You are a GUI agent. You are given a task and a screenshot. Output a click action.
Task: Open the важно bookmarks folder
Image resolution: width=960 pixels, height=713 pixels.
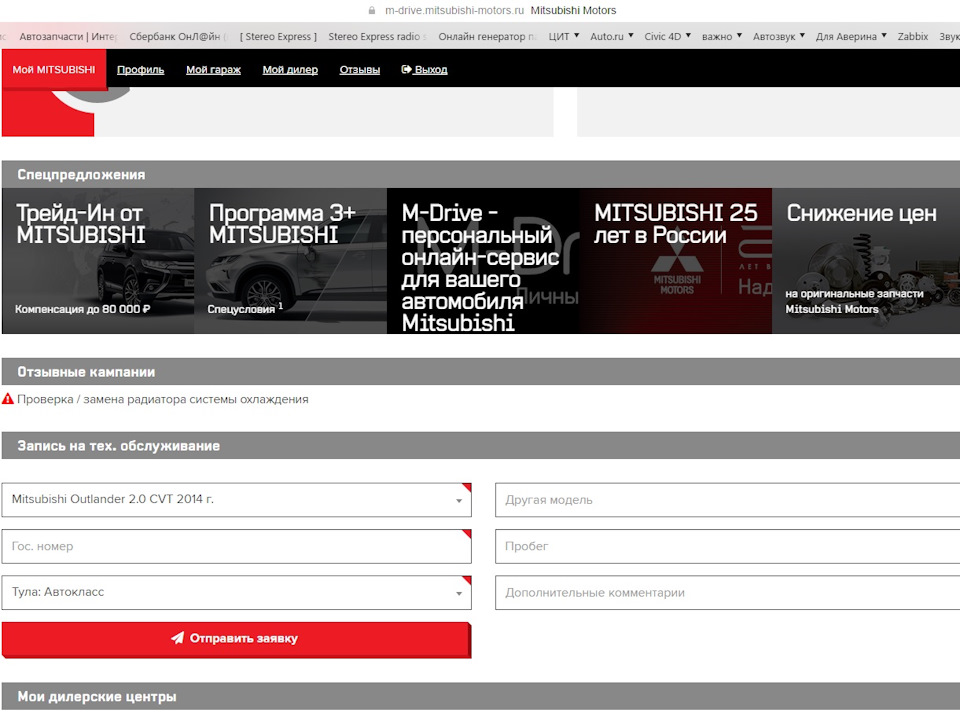[x=722, y=36]
